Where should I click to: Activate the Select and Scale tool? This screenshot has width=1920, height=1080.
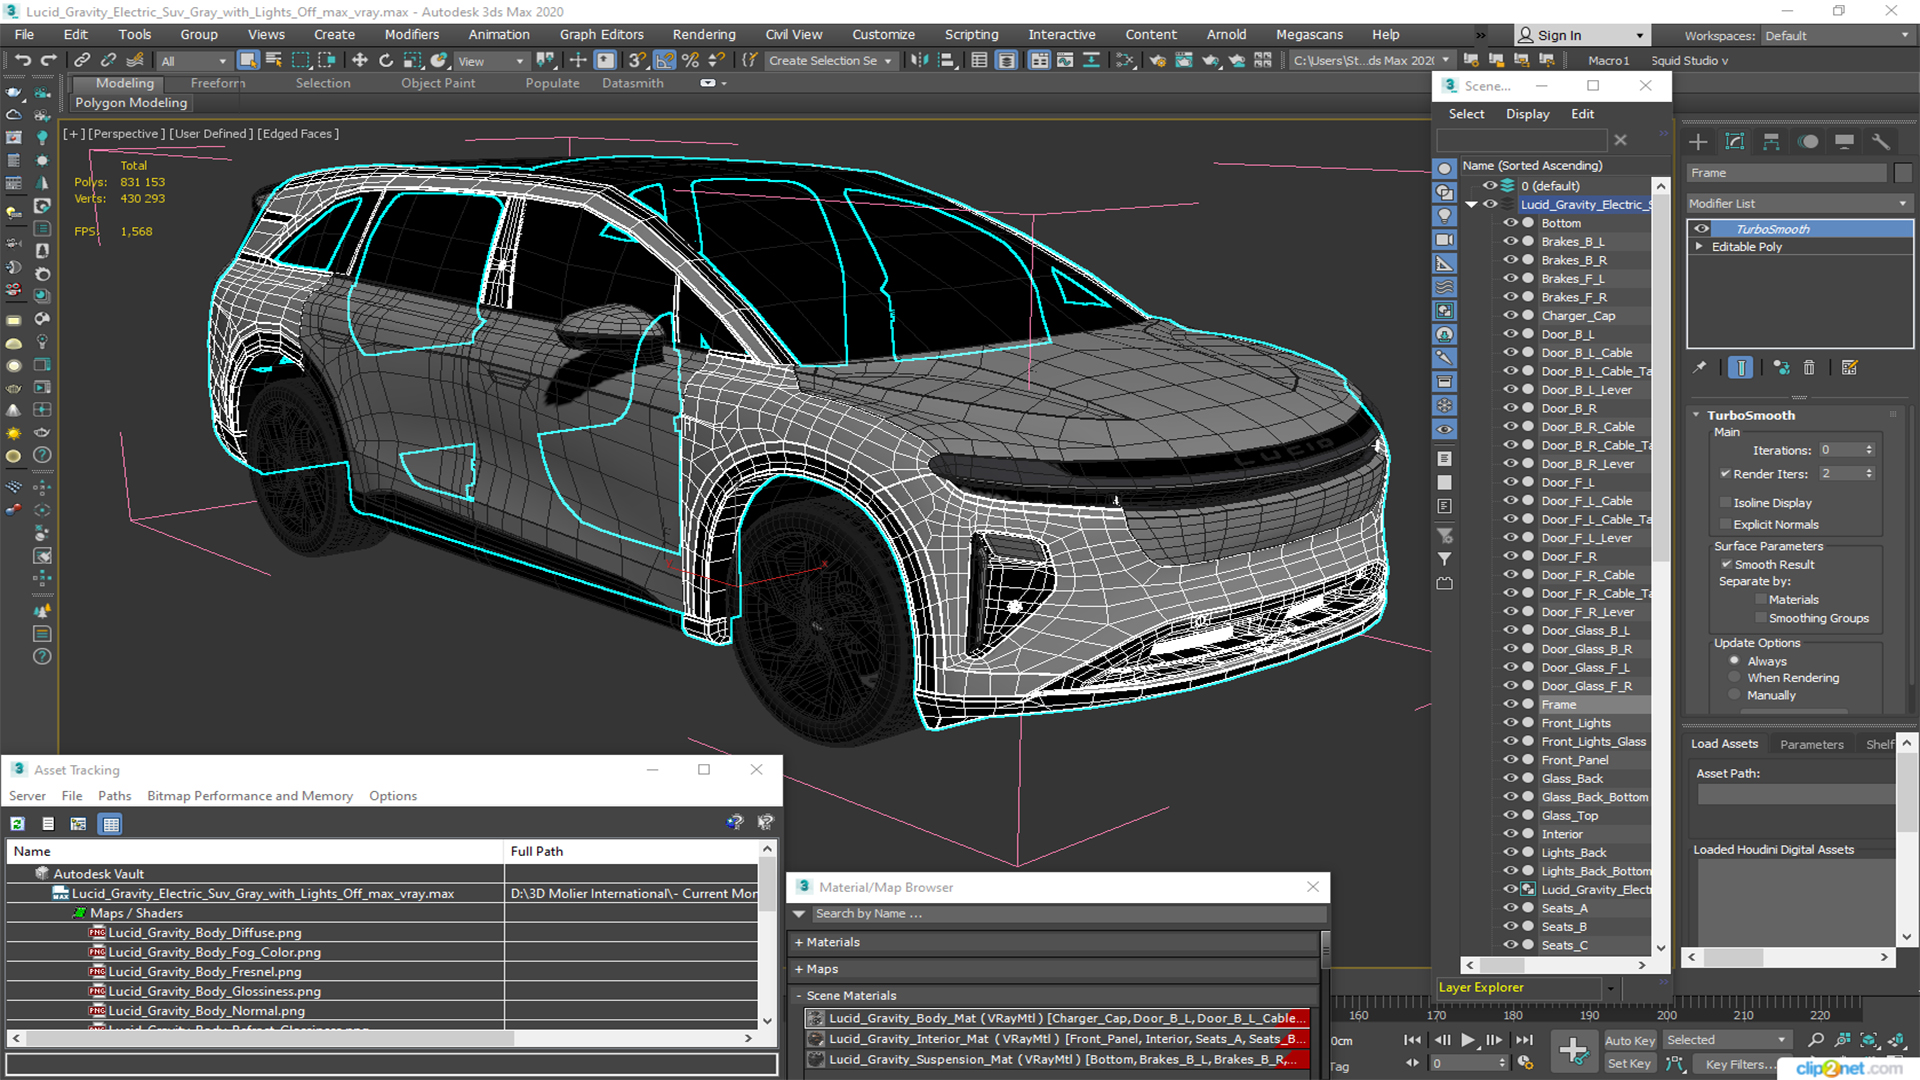412,61
